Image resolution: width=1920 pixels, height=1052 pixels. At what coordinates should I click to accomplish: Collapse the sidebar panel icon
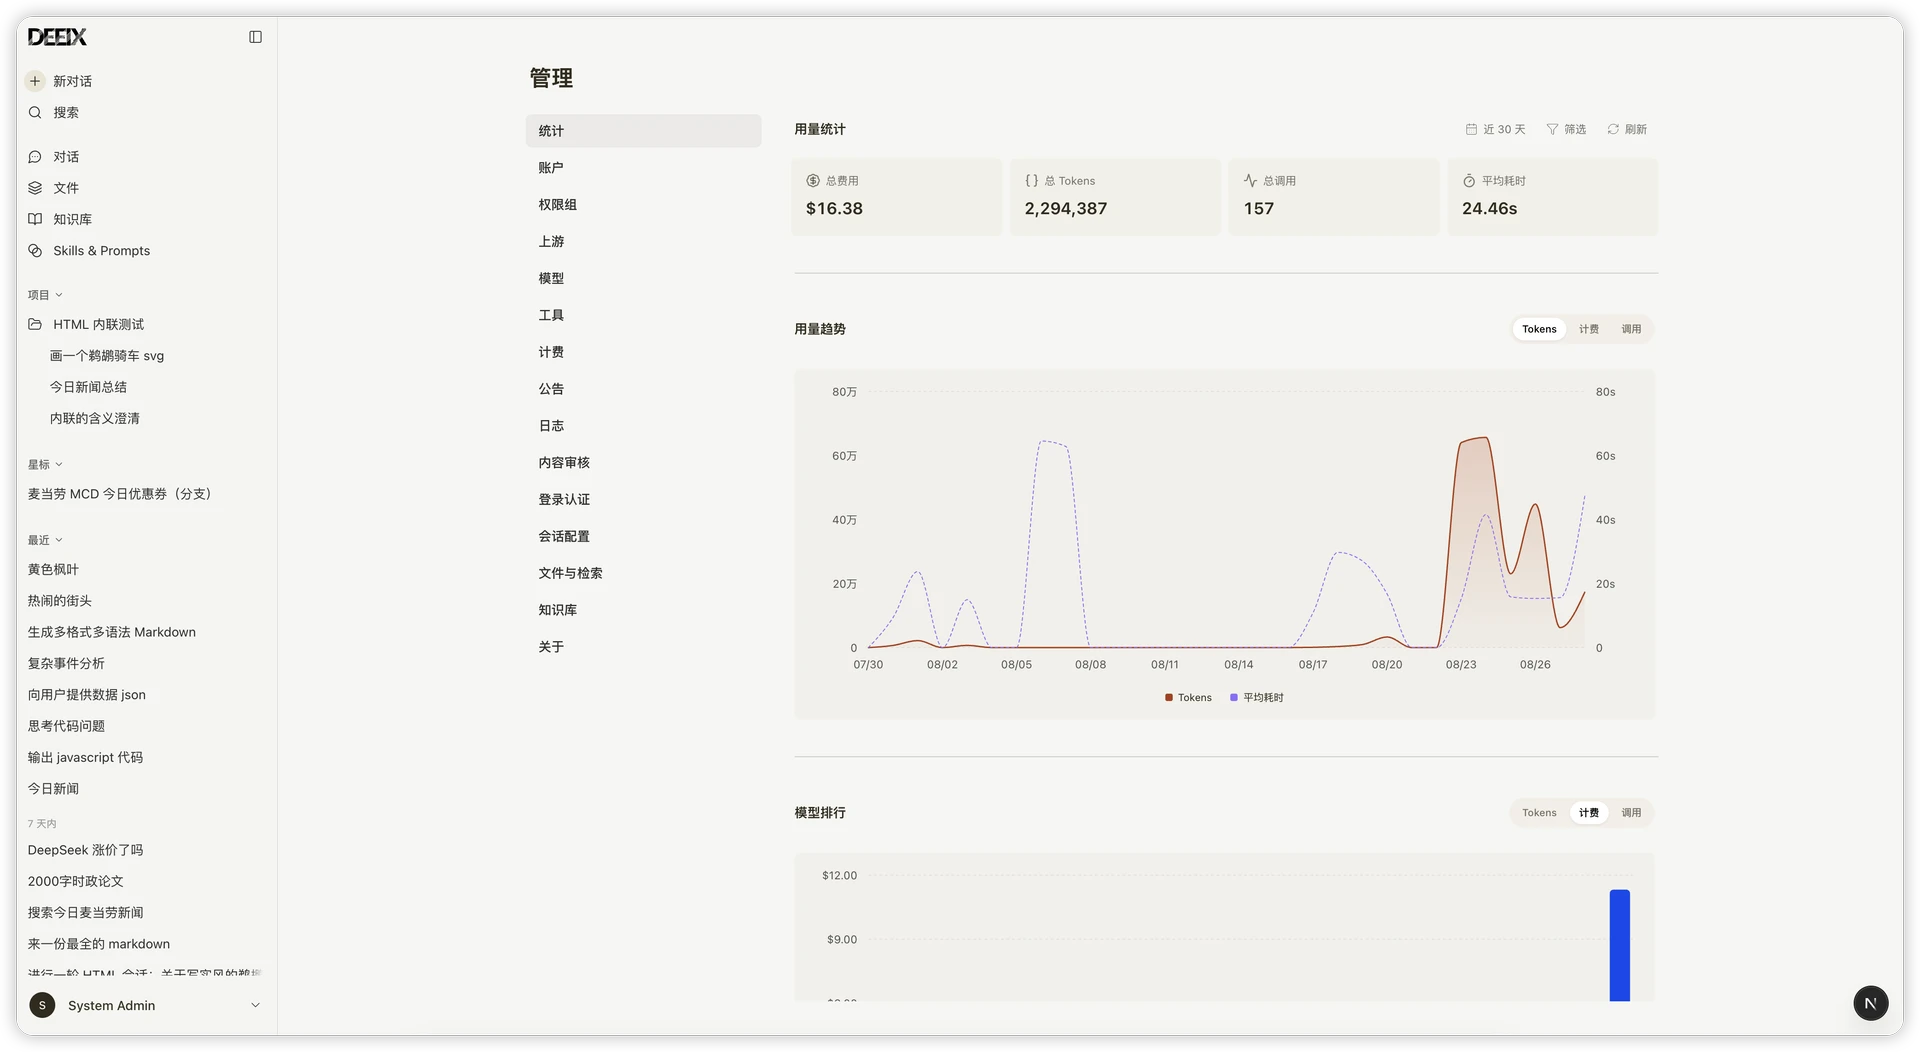[255, 37]
